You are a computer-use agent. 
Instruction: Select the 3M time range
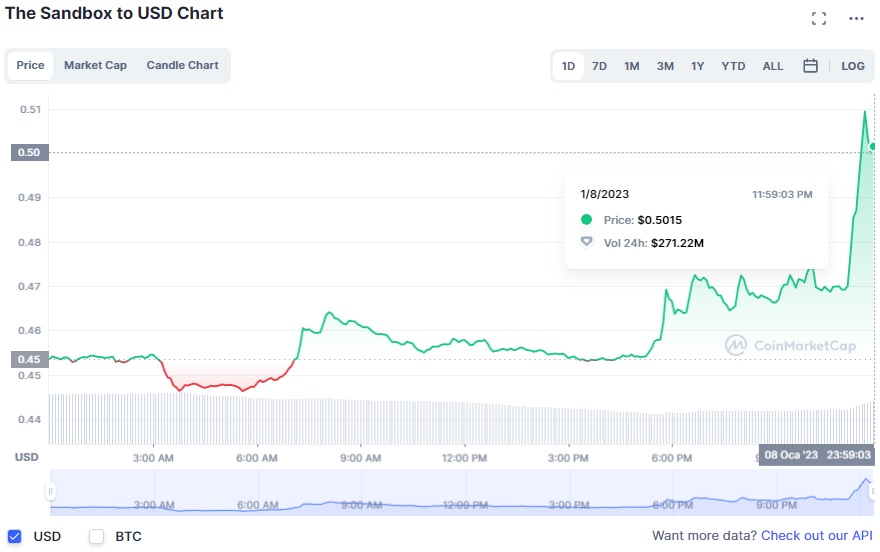point(665,66)
